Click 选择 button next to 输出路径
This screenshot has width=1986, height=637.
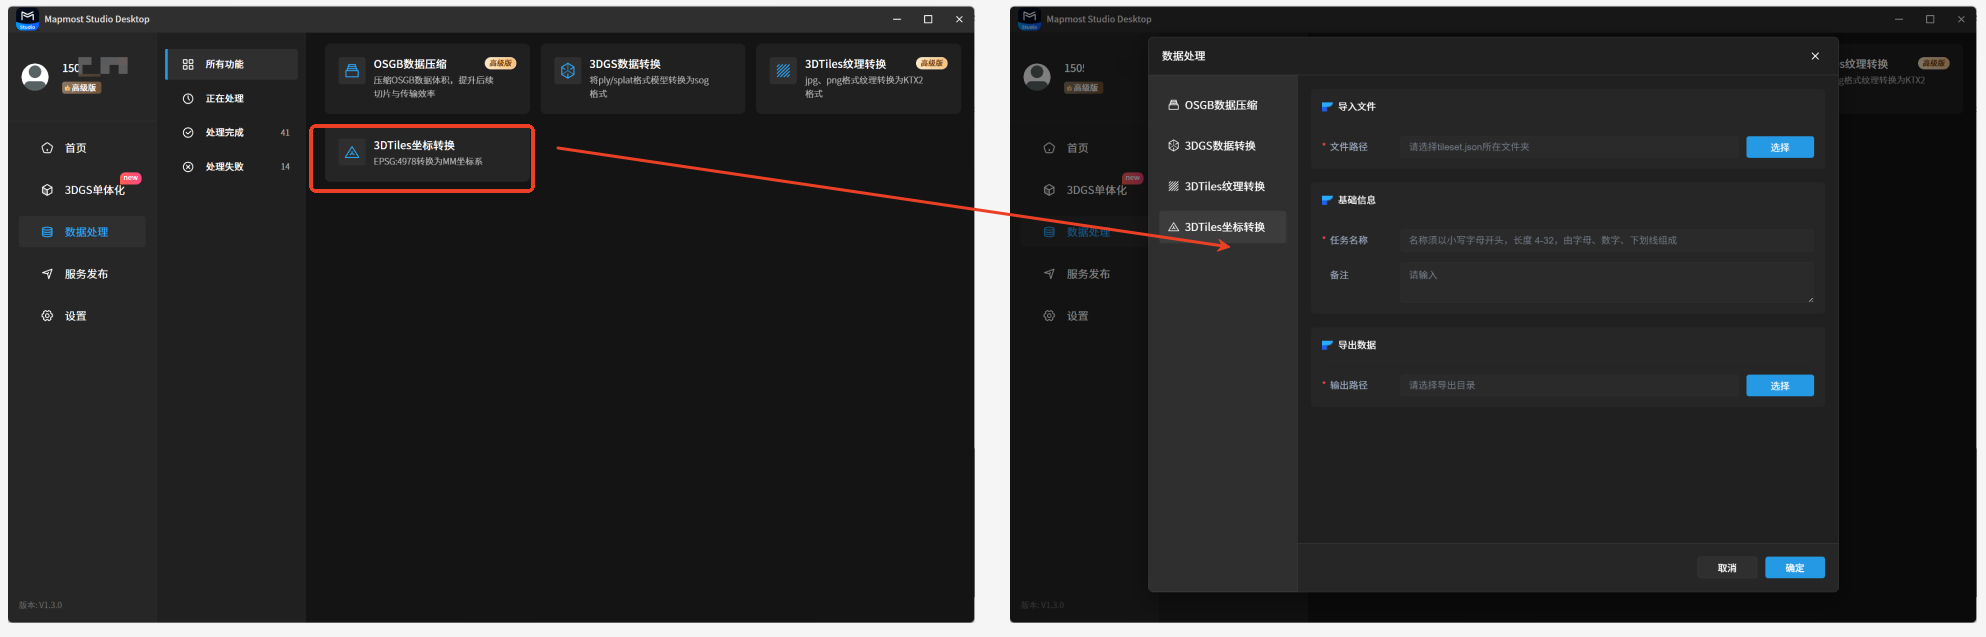pos(1780,385)
